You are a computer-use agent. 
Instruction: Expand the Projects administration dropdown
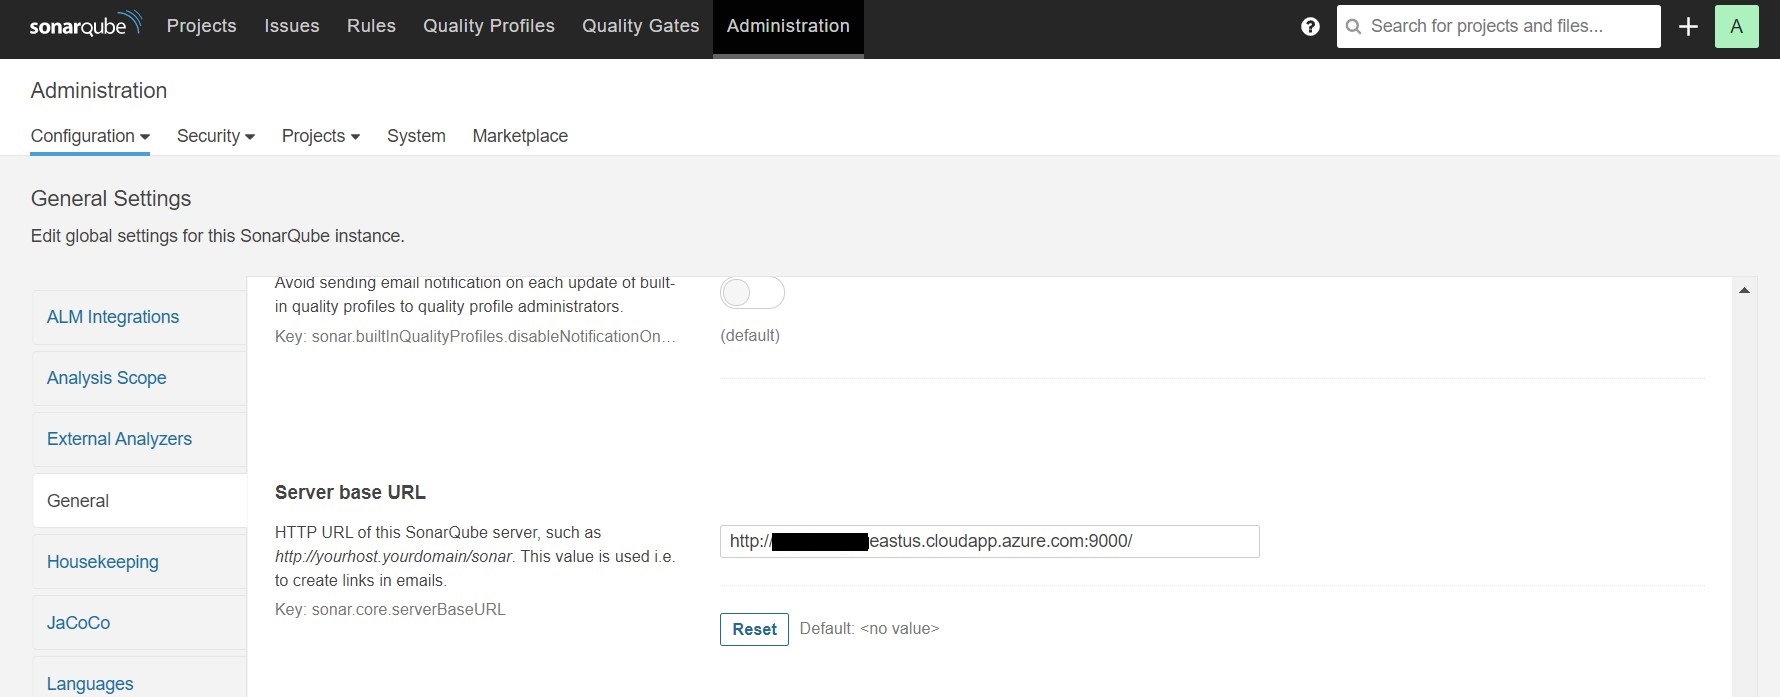coord(321,136)
